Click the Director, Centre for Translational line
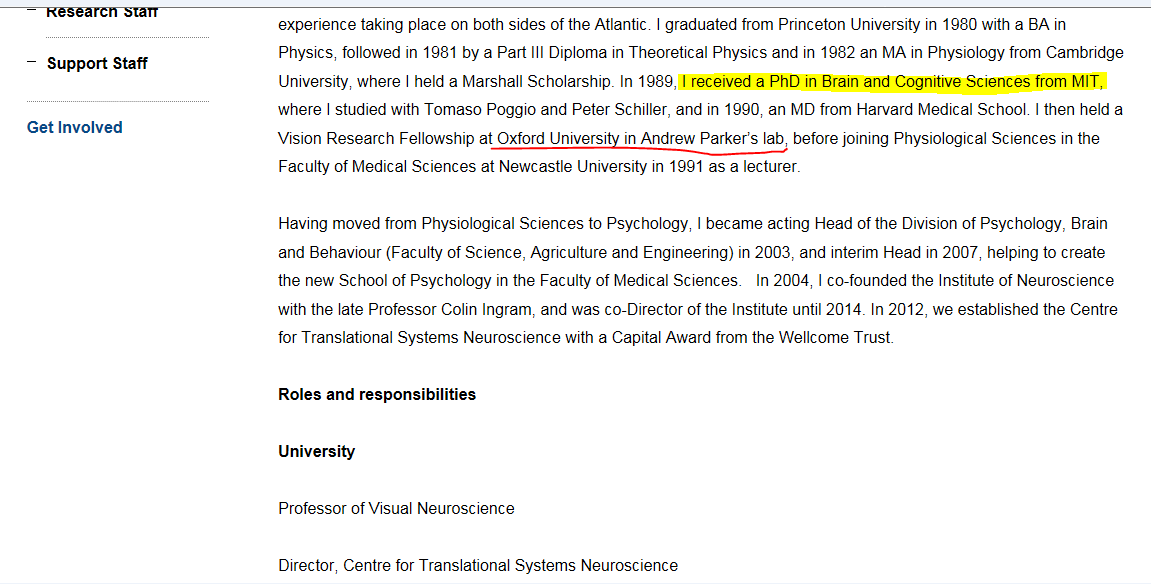The image size is (1151, 584). click(x=478, y=566)
